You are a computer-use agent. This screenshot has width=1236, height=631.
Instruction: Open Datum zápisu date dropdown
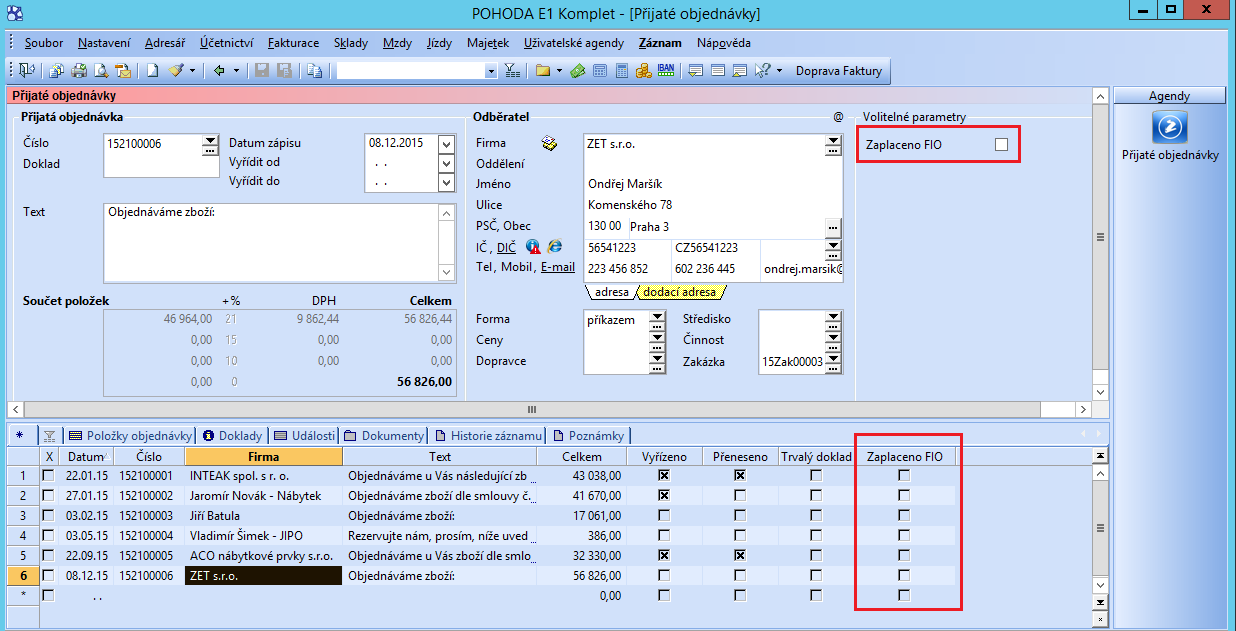click(x=446, y=143)
